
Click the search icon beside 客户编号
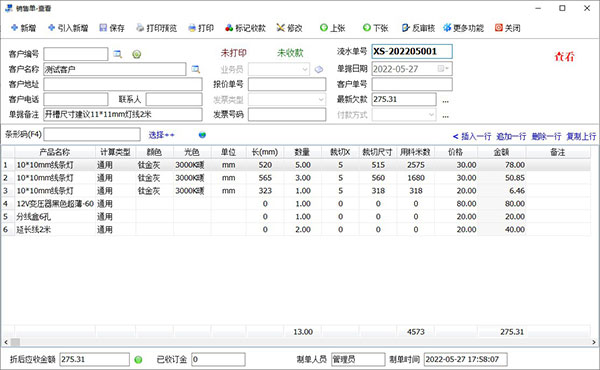coord(118,54)
